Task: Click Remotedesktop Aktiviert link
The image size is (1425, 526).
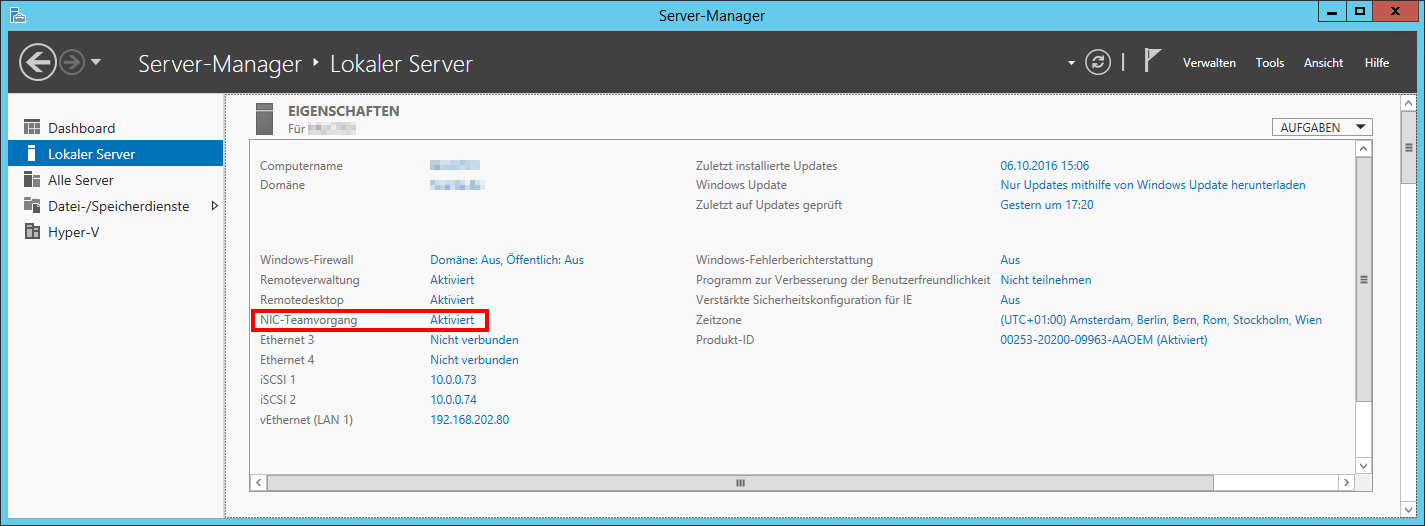Action: (x=452, y=300)
